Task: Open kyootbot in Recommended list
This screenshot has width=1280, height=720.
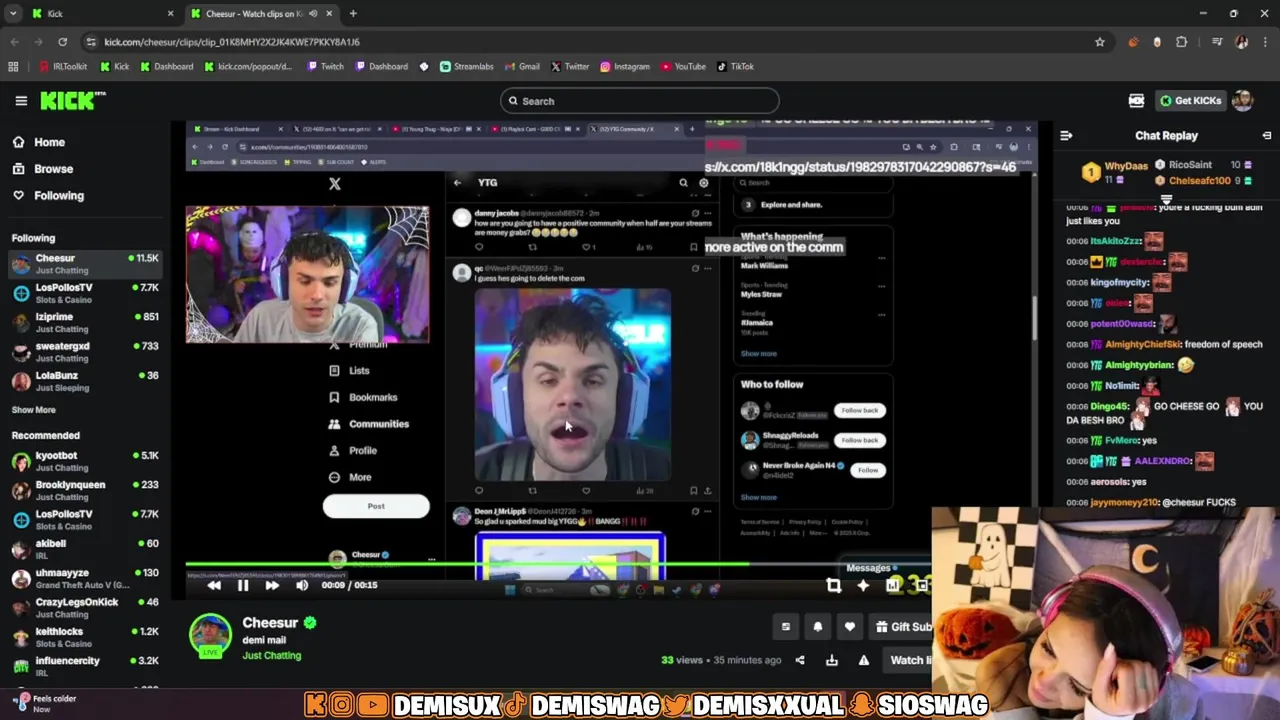Action: pyautogui.click(x=85, y=461)
